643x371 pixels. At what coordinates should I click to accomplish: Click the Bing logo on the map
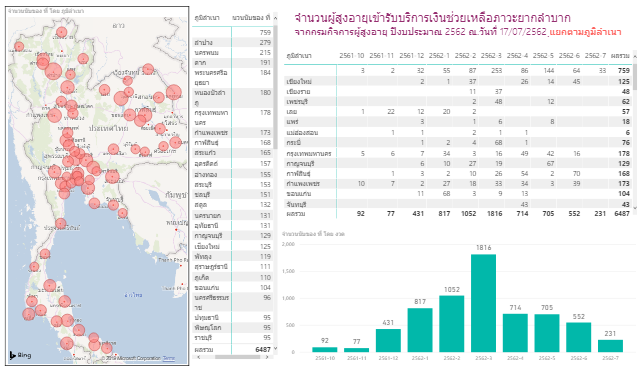point(20,355)
